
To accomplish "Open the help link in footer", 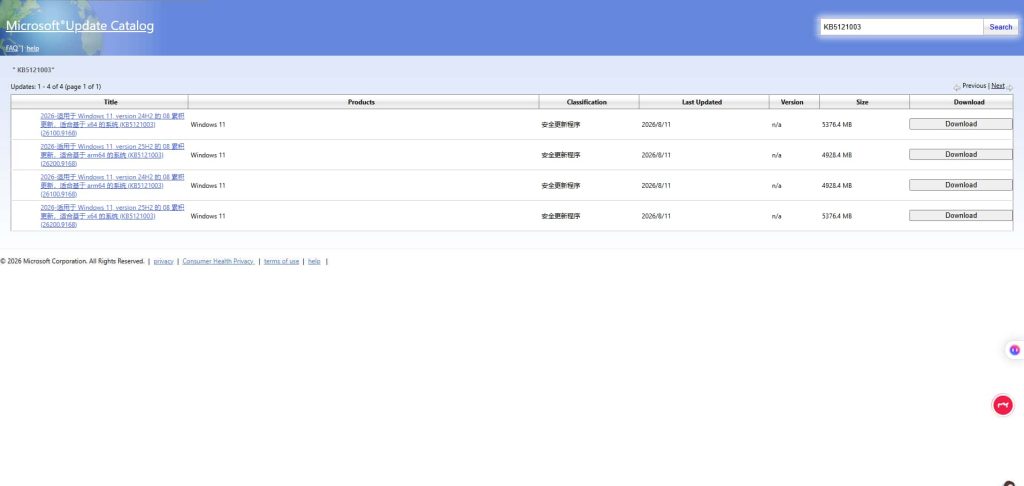I will (x=314, y=261).
